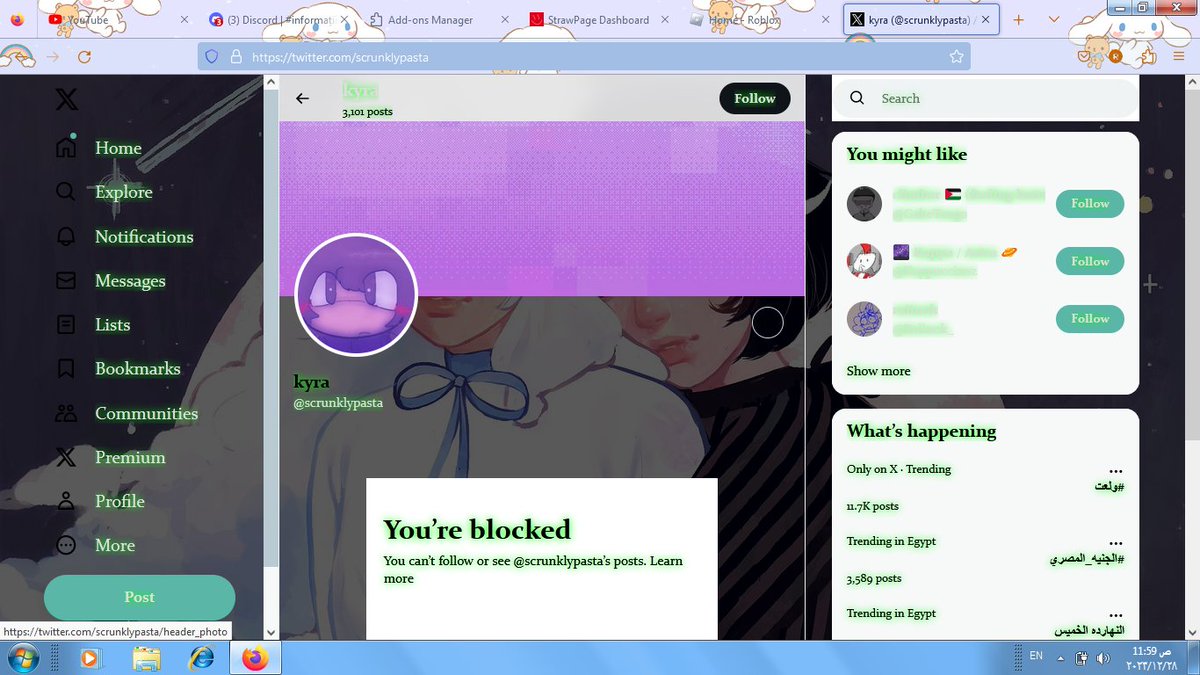Bookmark this page with the star icon
The width and height of the screenshot is (1200, 675).
point(956,57)
